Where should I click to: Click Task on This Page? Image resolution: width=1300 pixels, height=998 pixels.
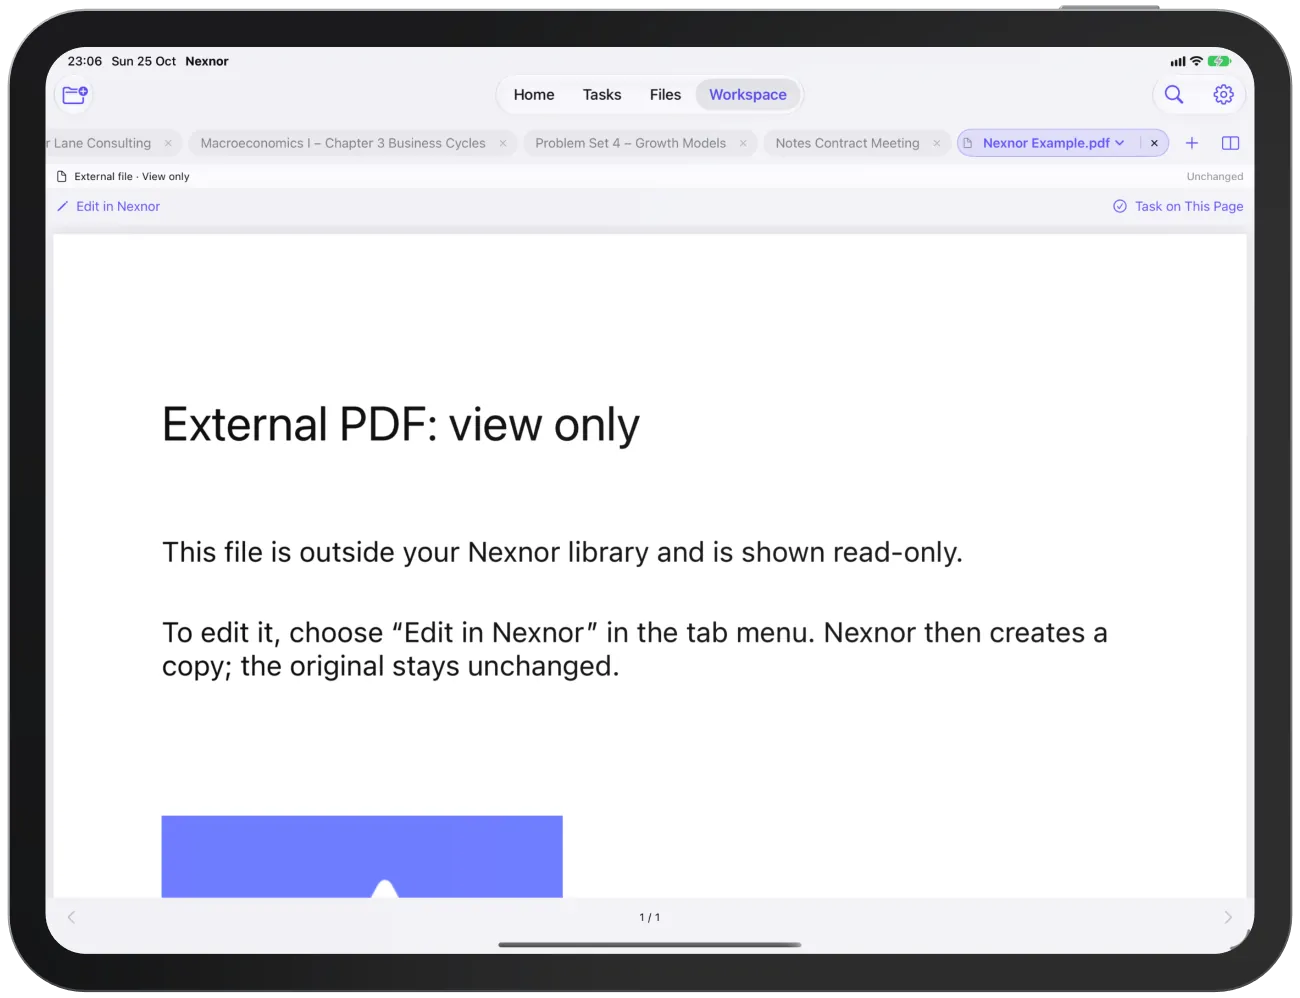tap(1178, 206)
